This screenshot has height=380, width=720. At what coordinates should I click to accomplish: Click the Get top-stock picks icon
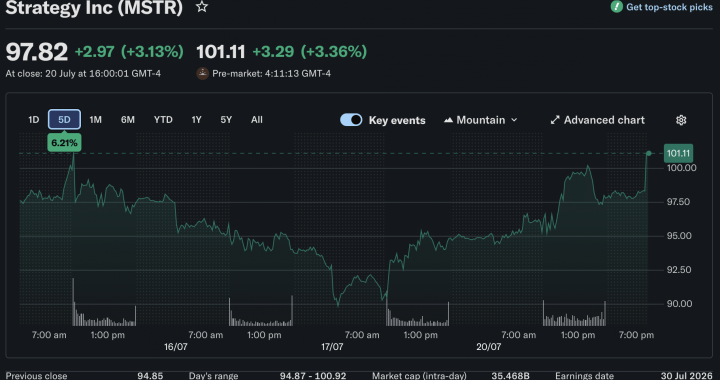coord(617,7)
